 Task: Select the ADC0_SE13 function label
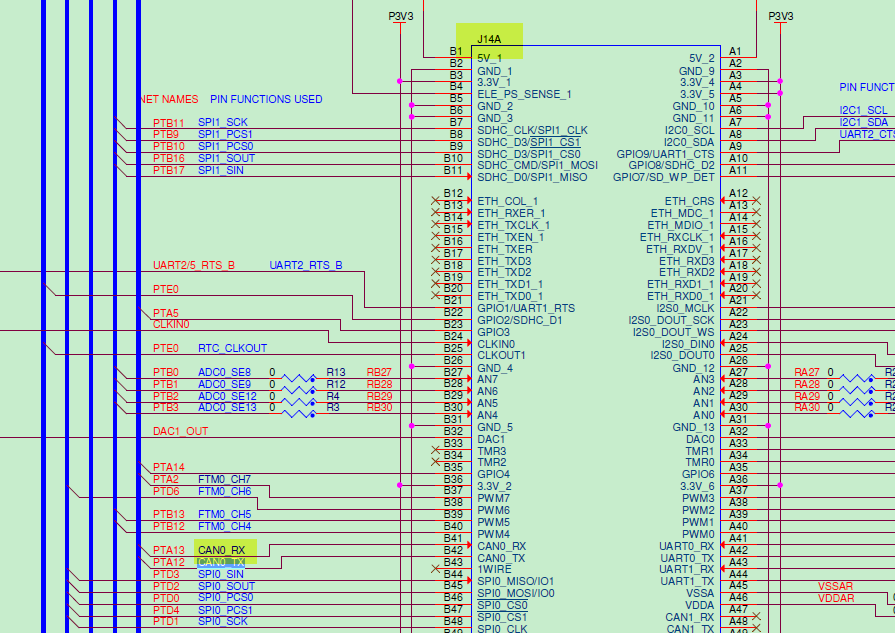click(x=227, y=408)
